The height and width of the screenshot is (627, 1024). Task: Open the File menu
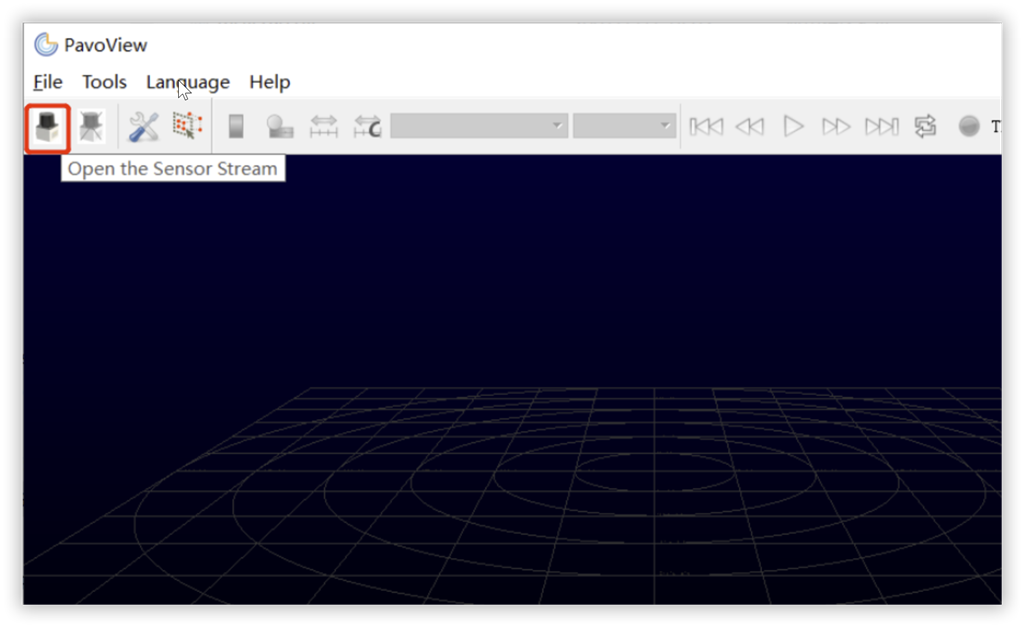(48, 82)
